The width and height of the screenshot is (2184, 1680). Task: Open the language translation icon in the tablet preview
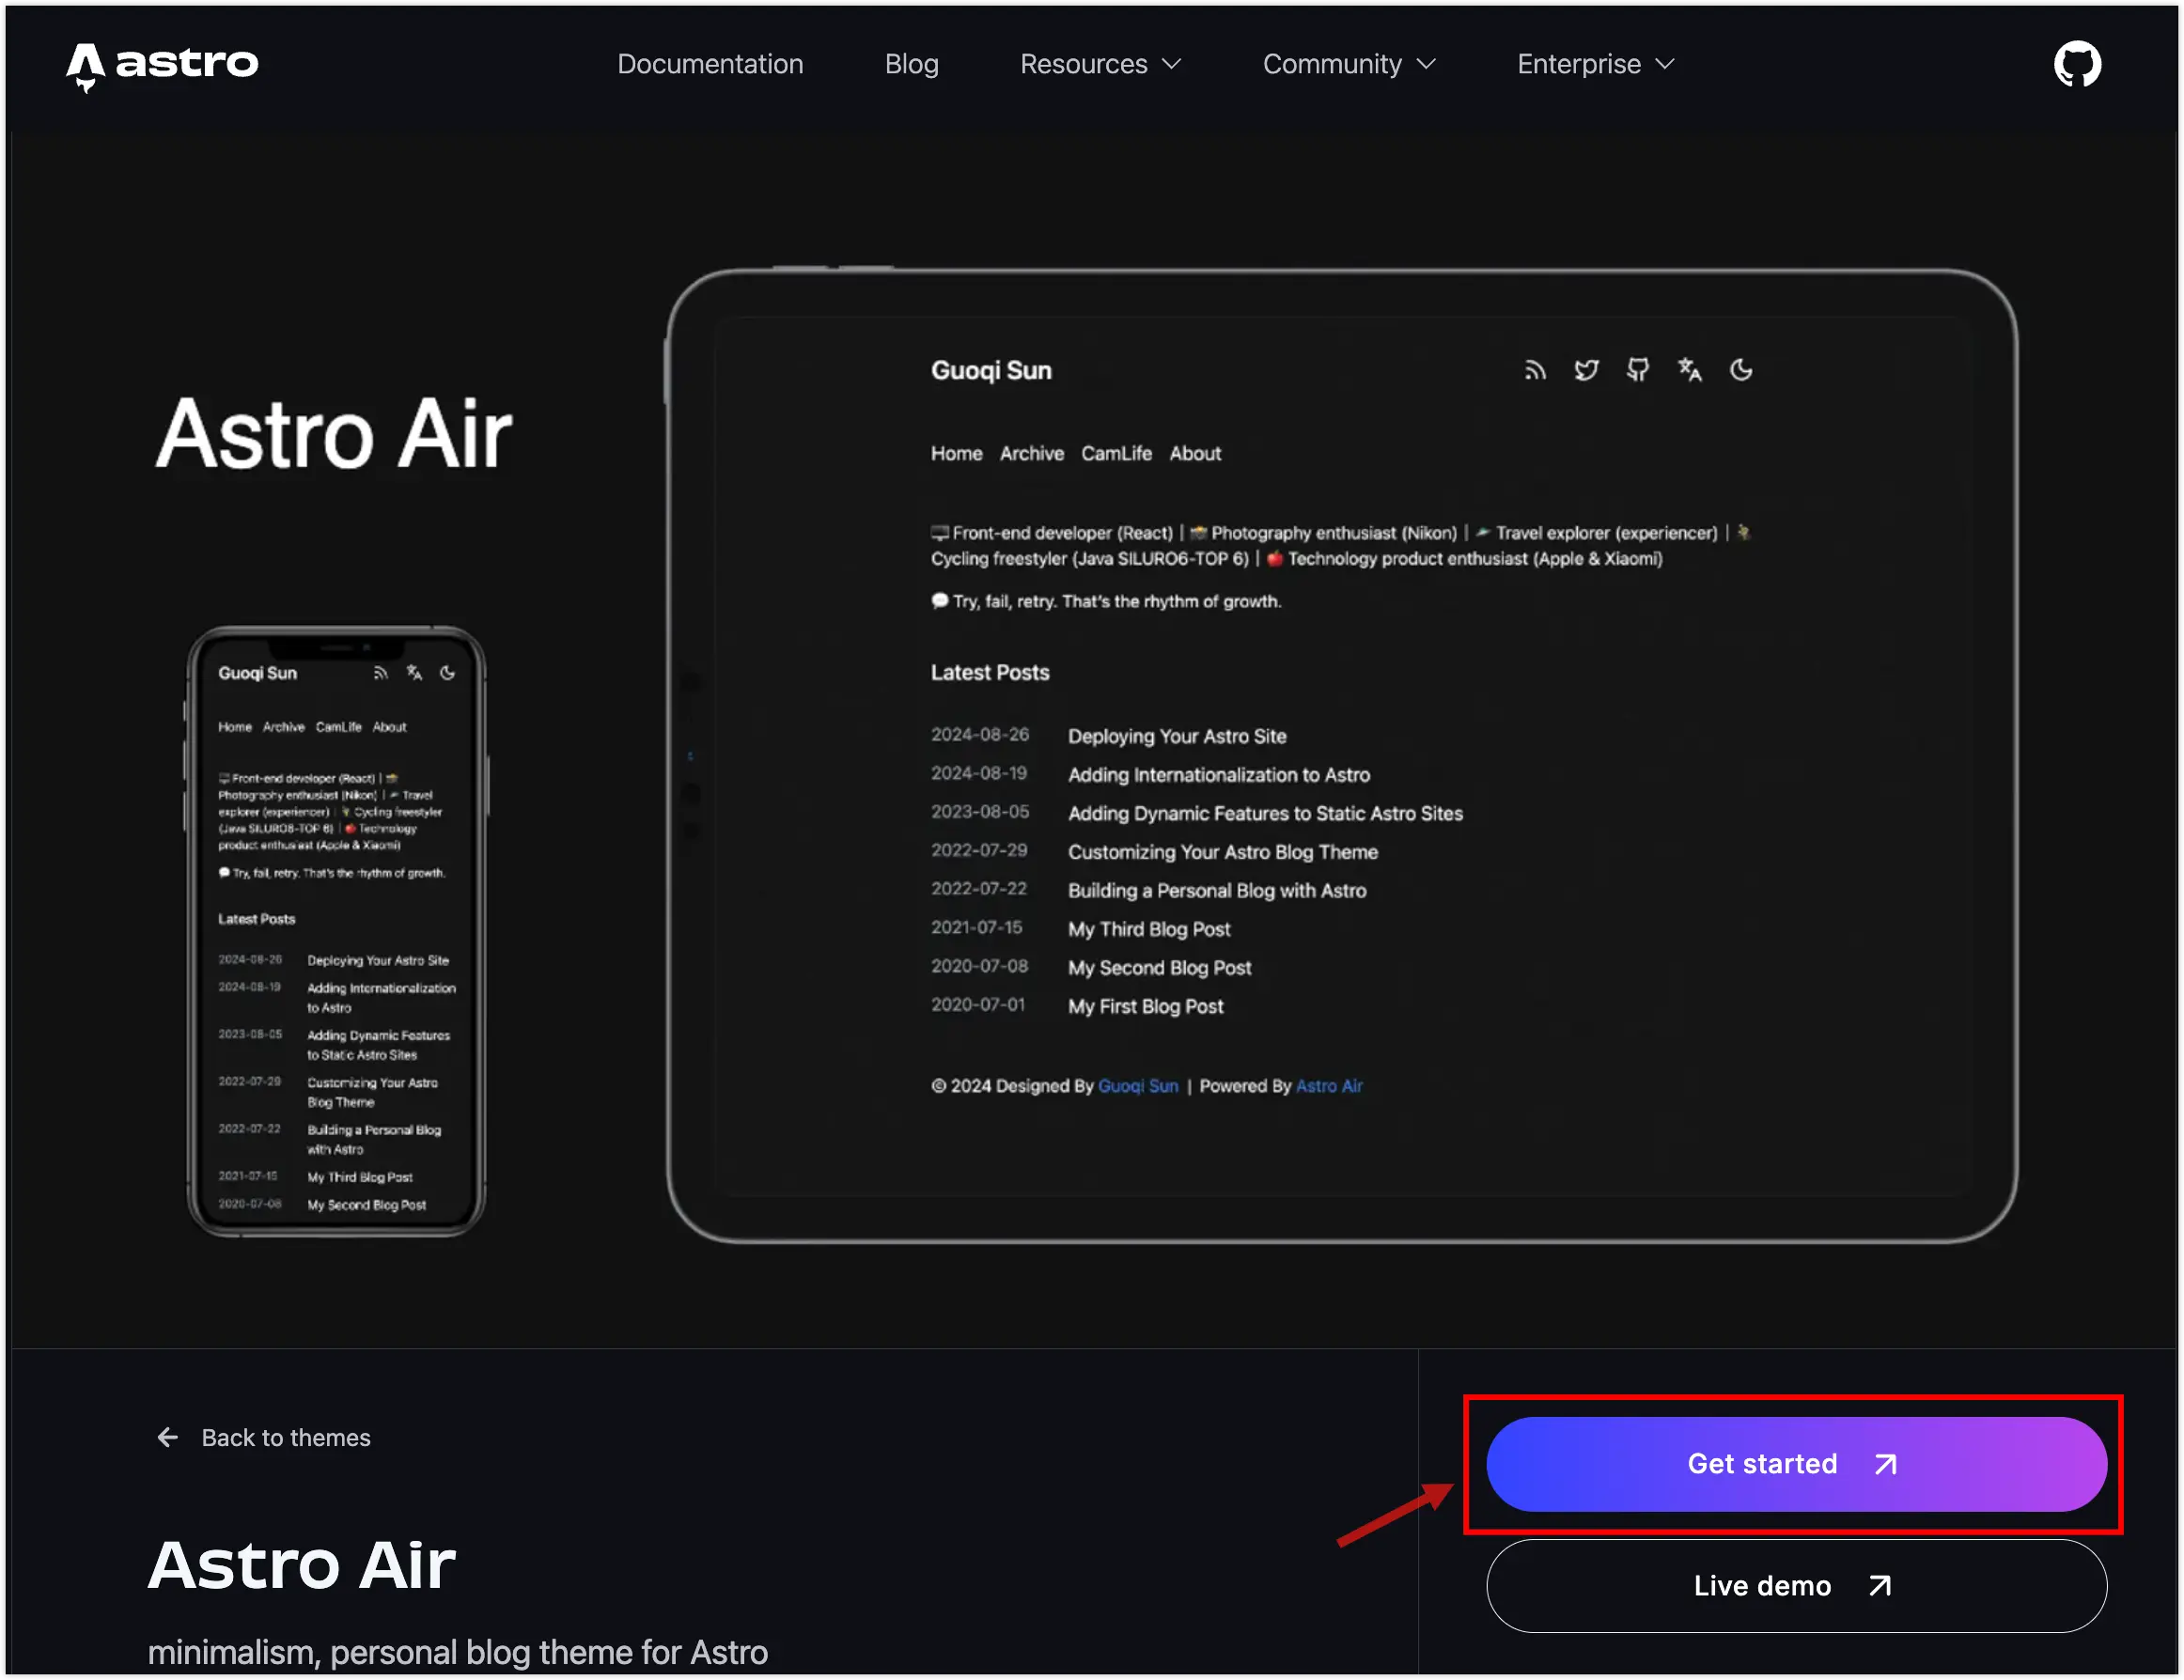tap(1690, 370)
